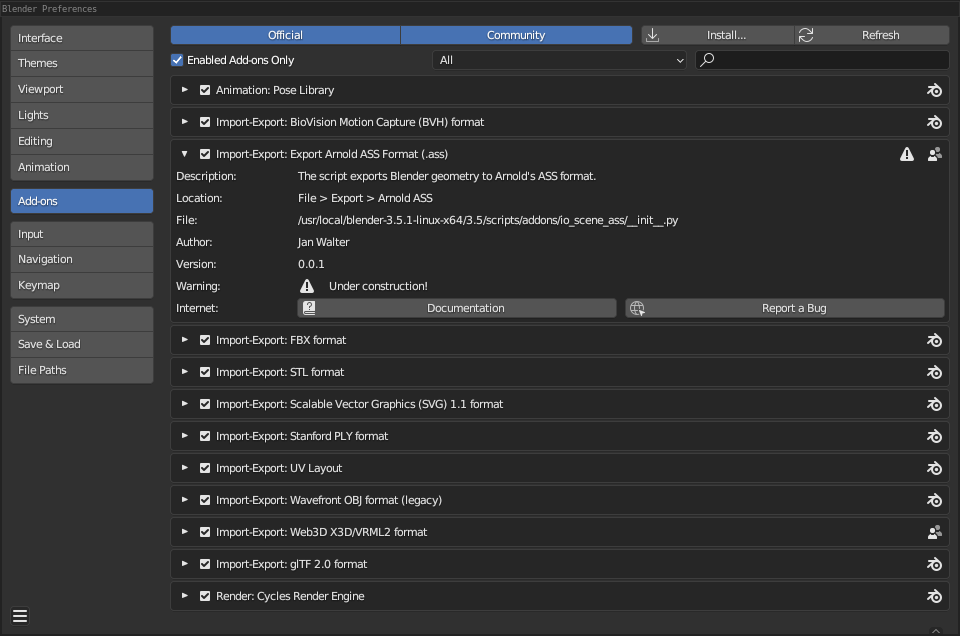Go to Editing preferences
960x636 pixels.
(x=82, y=141)
